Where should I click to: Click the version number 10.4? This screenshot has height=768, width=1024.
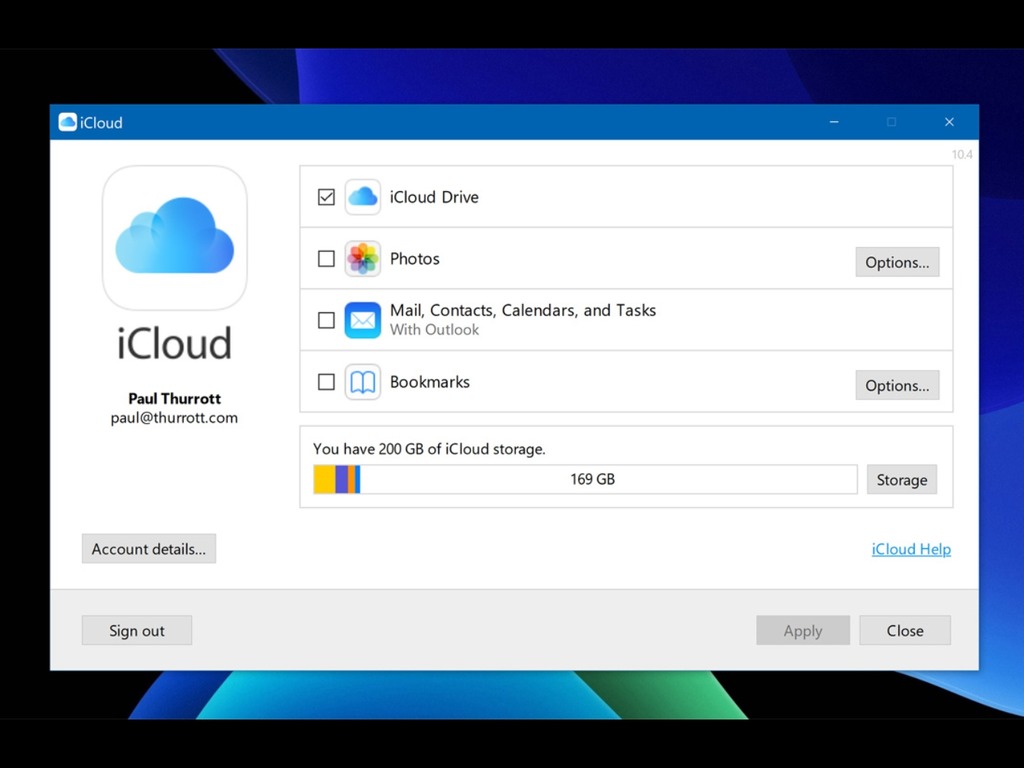tap(962, 155)
